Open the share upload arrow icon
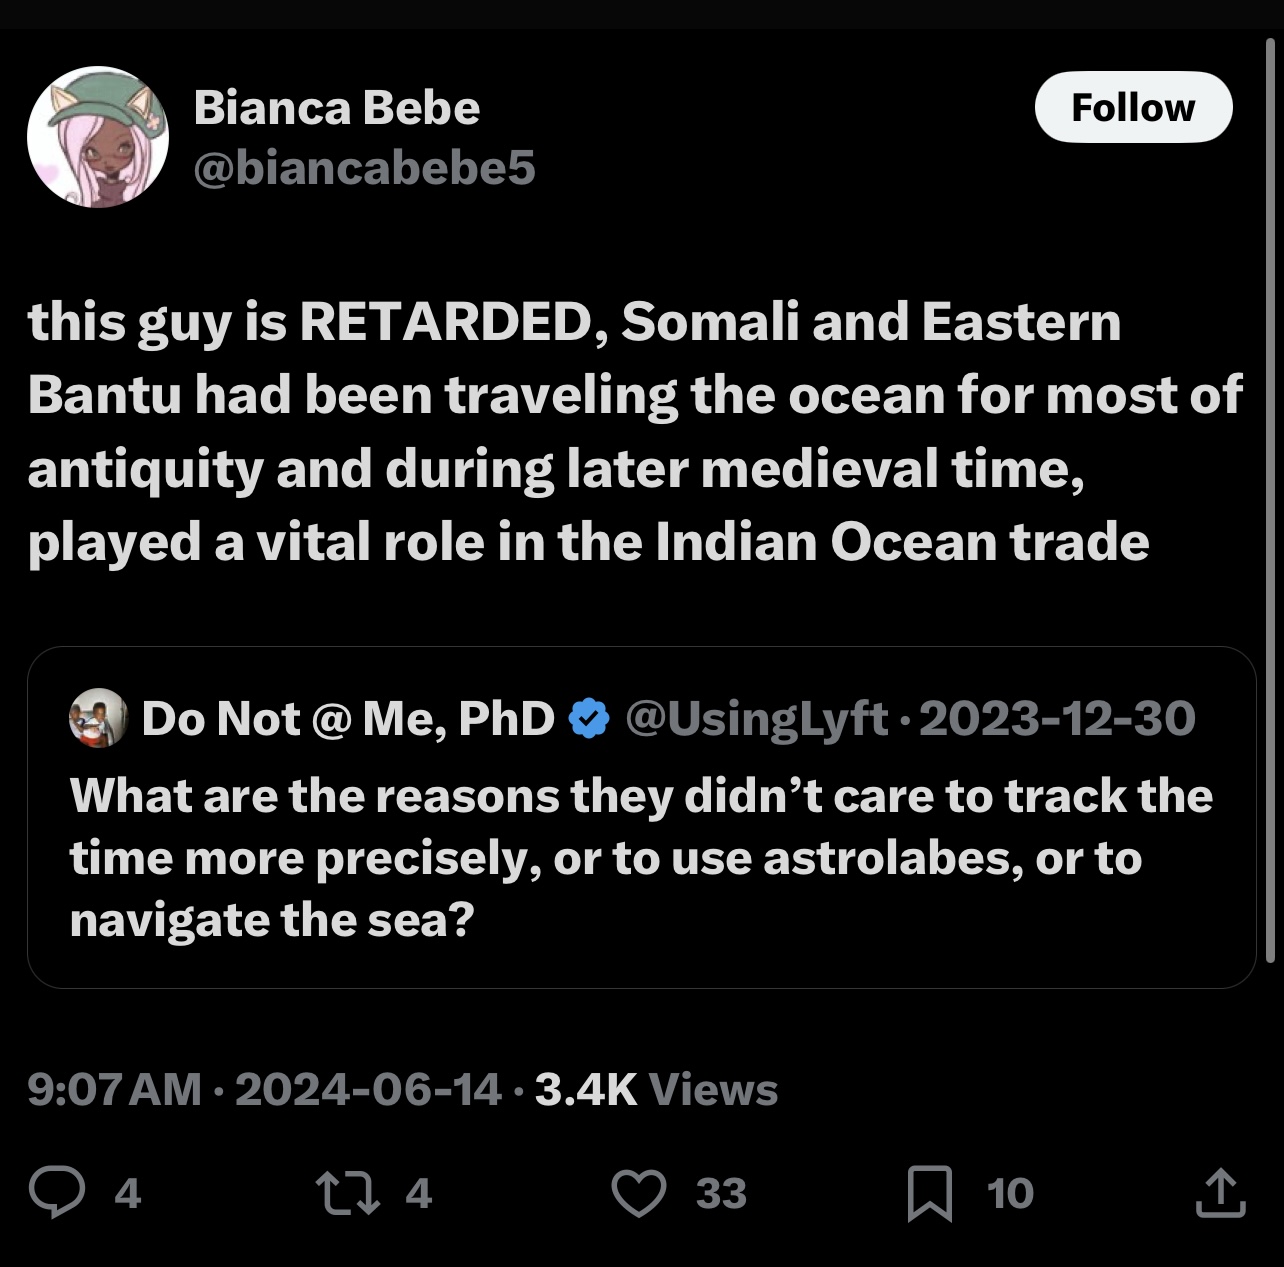 pyautogui.click(x=1221, y=1193)
